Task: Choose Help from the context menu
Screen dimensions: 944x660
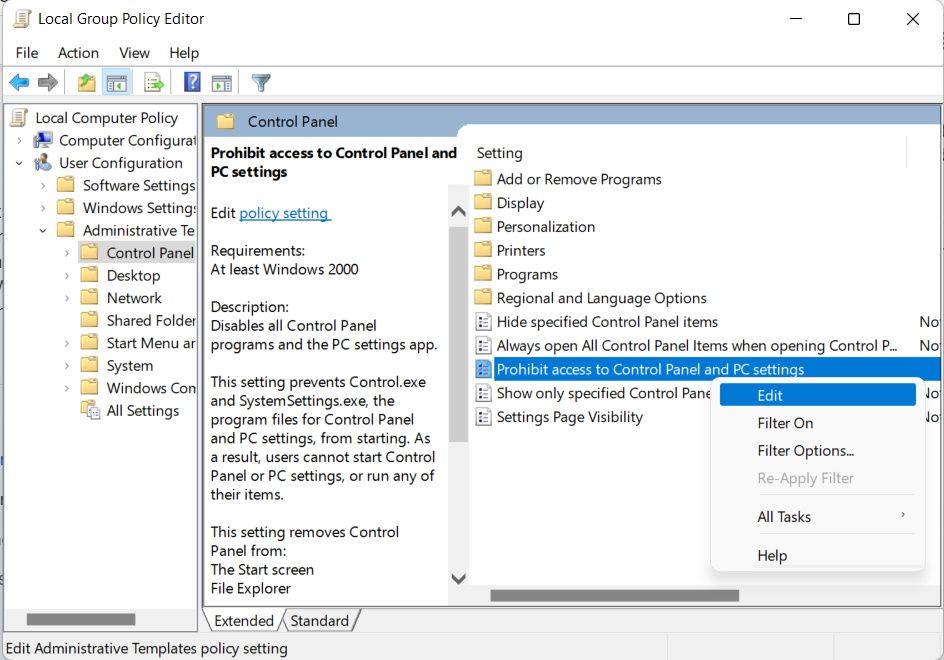Action: click(818, 555)
